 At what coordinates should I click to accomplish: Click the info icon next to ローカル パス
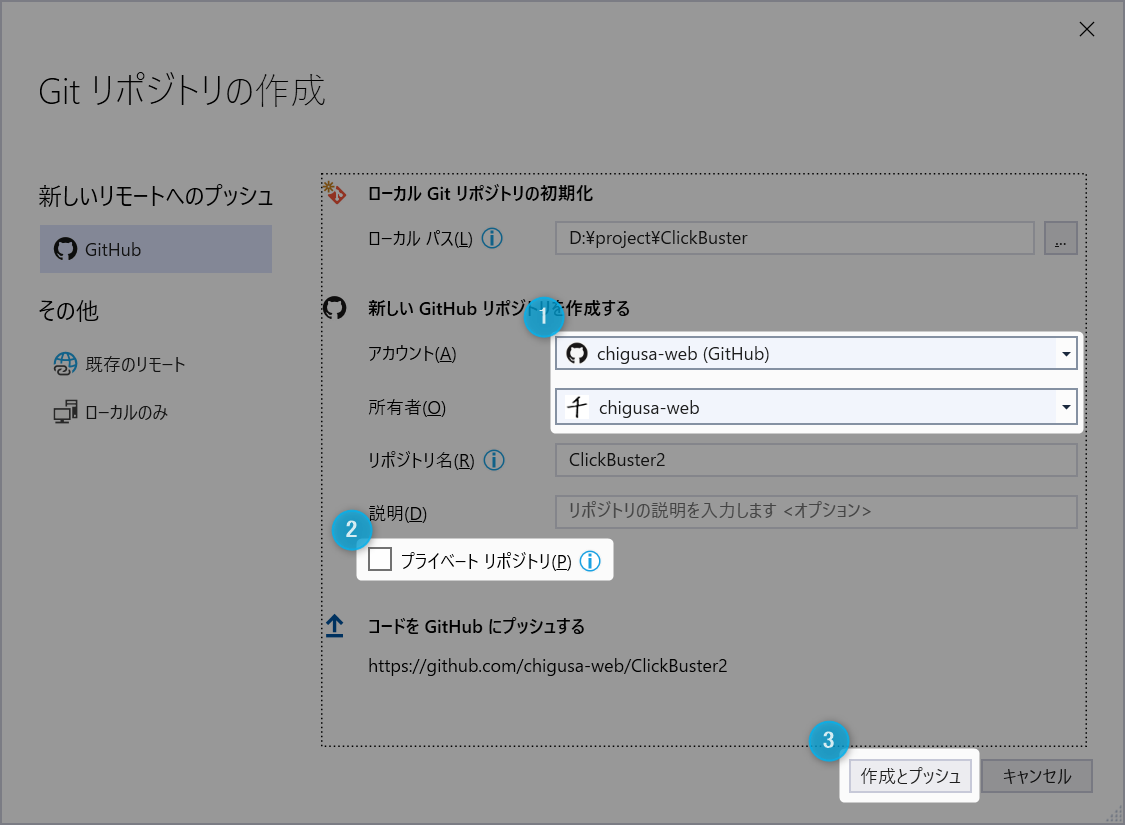(x=492, y=238)
